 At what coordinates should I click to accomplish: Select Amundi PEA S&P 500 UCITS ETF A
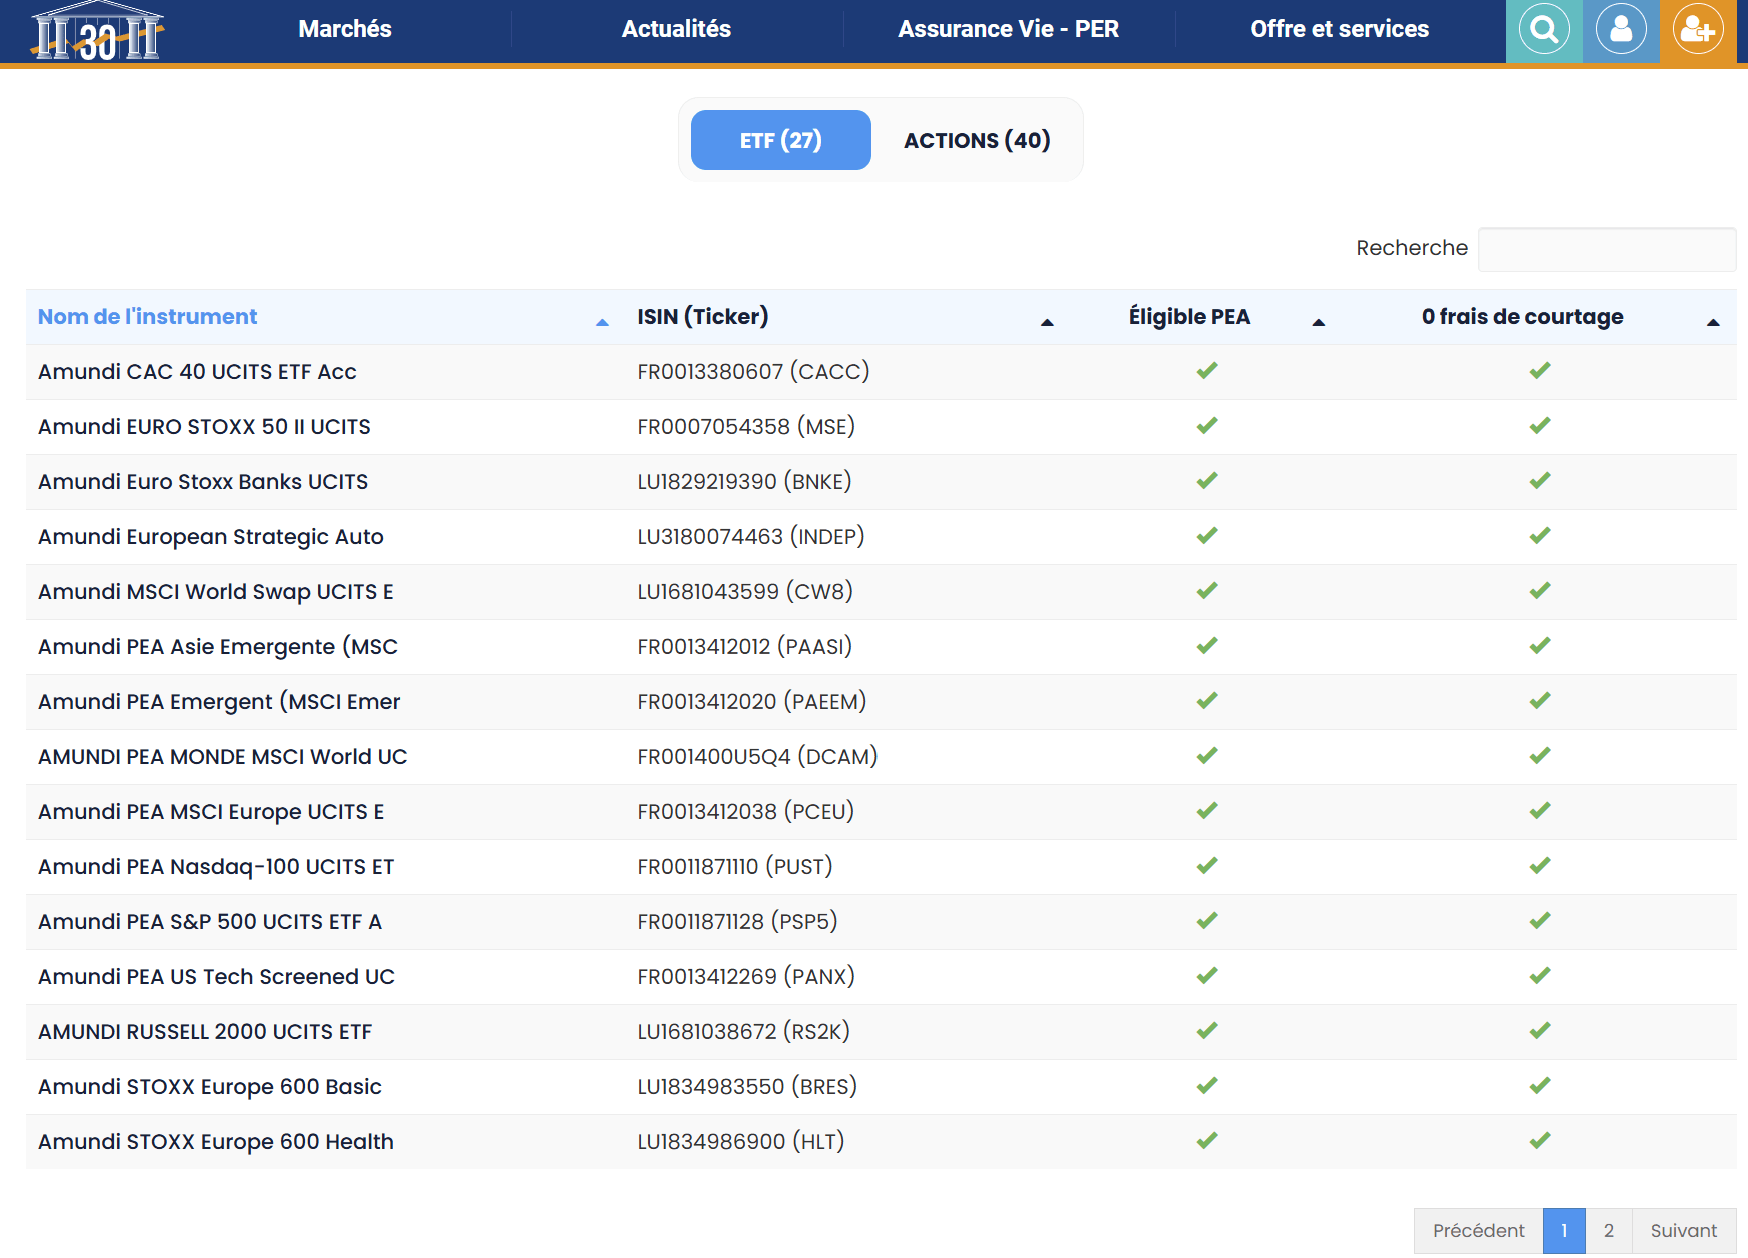[x=210, y=922]
